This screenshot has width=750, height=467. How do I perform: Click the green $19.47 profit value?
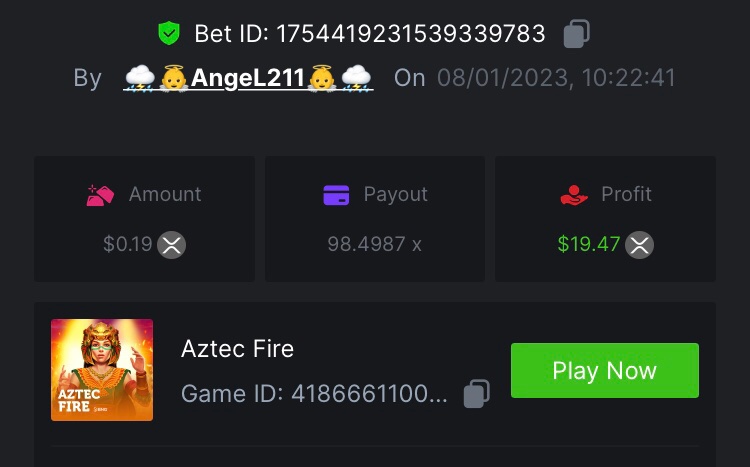(589, 244)
